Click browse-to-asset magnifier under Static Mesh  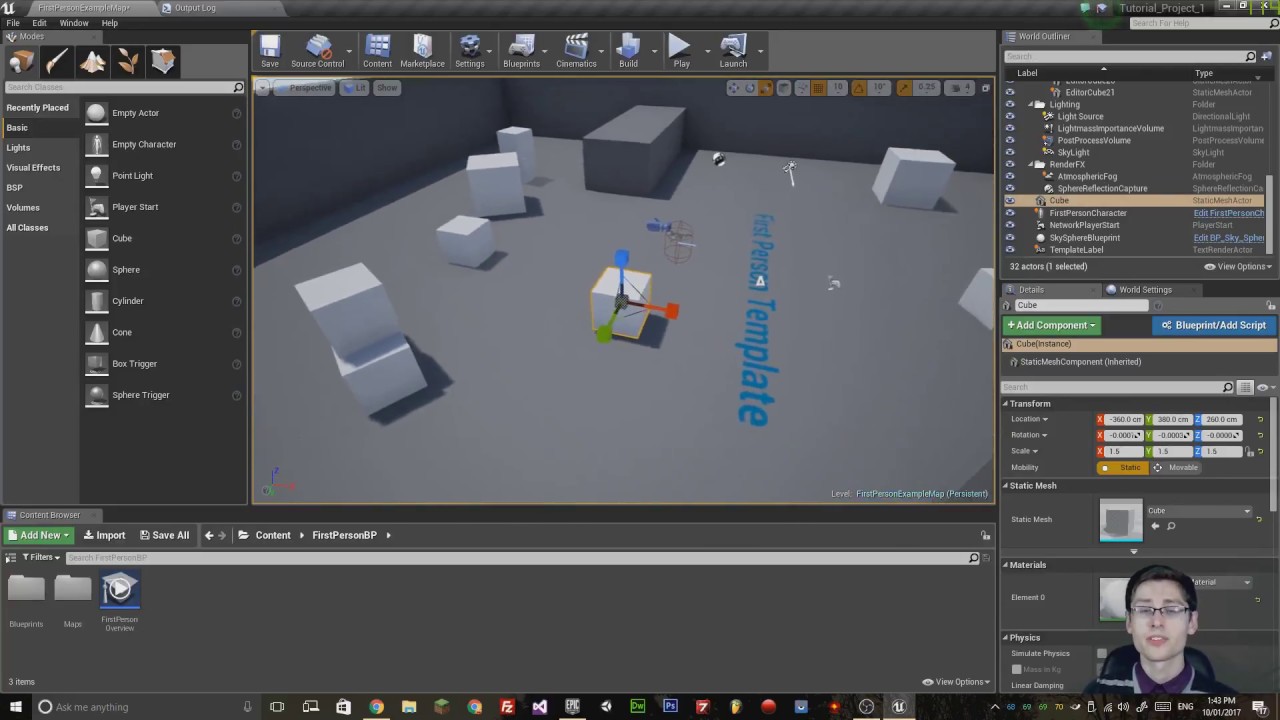(x=1171, y=526)
